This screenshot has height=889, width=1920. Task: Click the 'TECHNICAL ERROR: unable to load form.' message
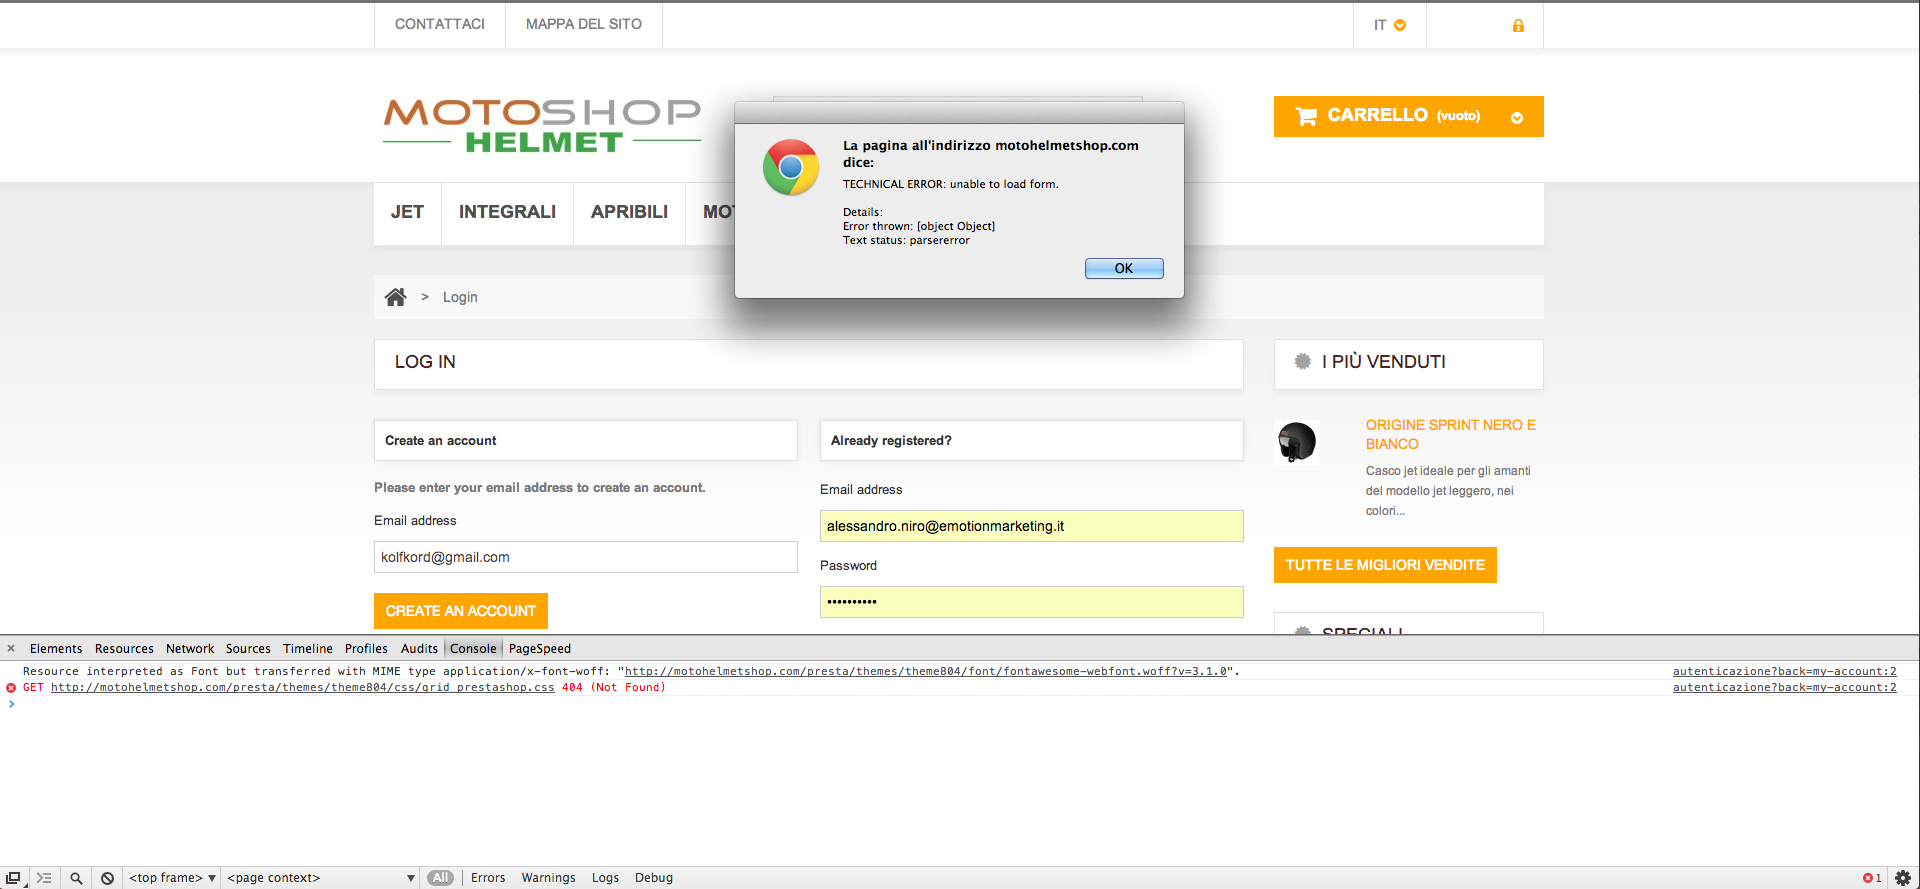coord(951,184)
